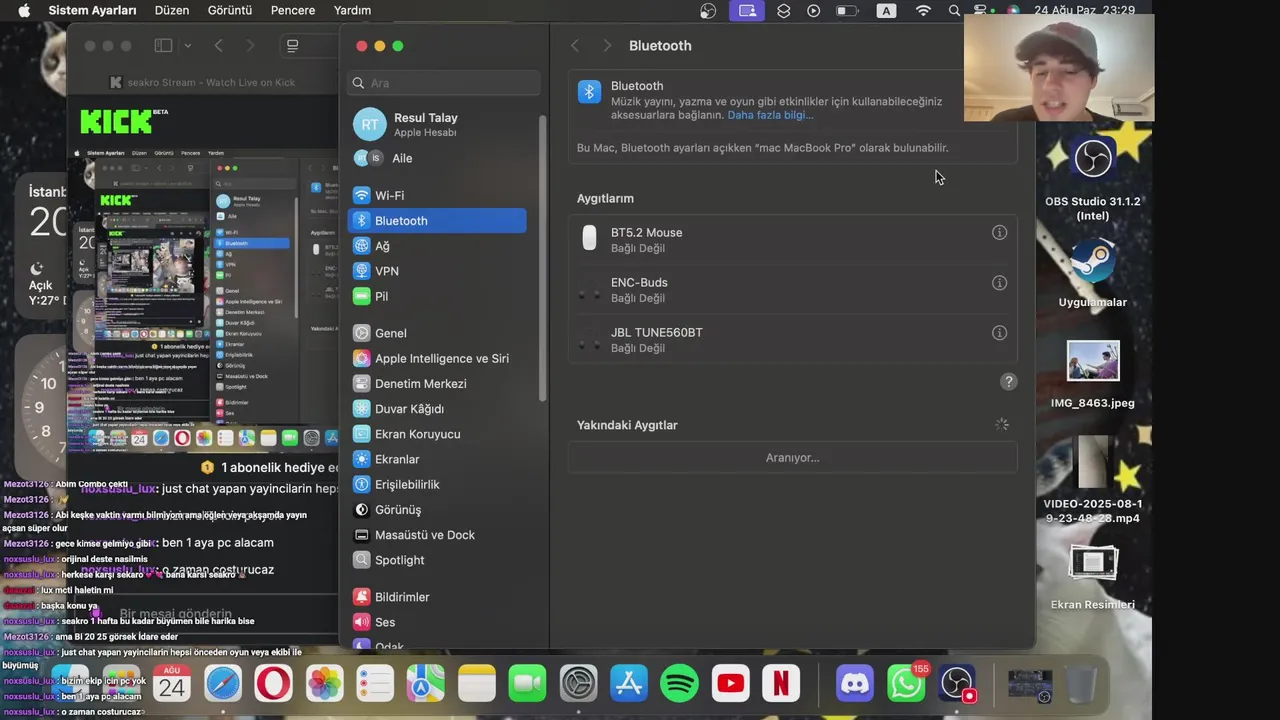The image size is (1280, 720).
Task: Open YouTube from the Dock
Action: coord(731,684)
